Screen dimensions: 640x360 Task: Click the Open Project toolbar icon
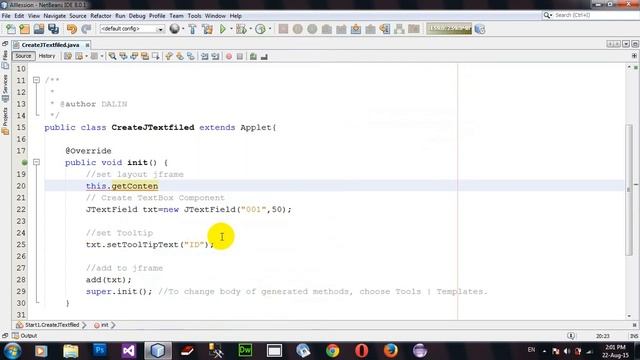[39, 29]
